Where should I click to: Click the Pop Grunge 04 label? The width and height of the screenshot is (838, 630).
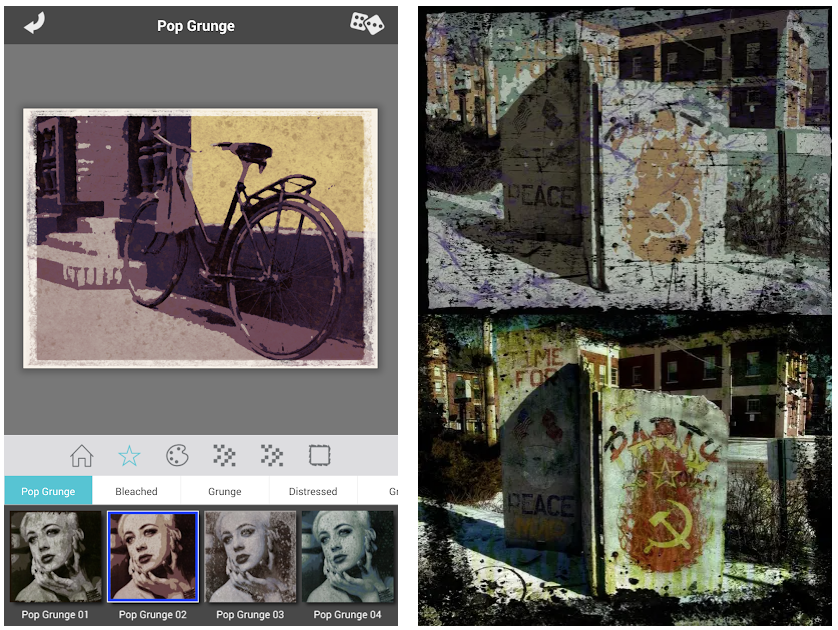(x=347, y=615)
